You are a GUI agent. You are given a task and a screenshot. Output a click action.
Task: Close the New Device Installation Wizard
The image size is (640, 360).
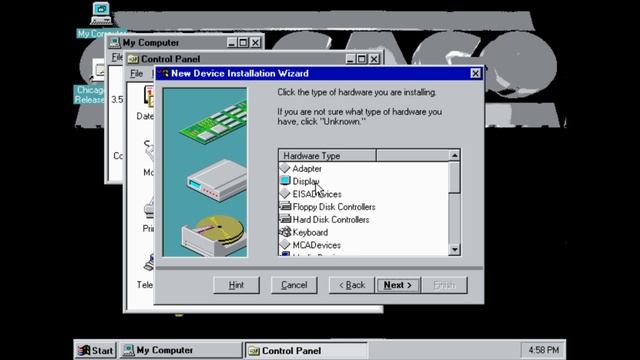(476, 73)
